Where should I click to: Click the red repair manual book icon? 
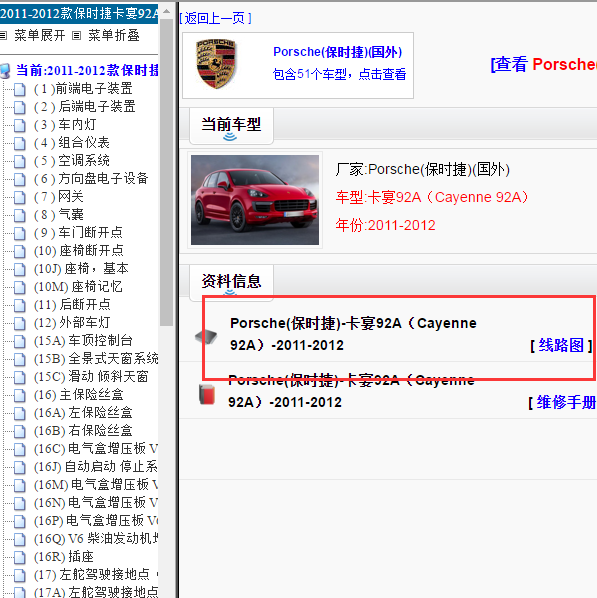207,394
